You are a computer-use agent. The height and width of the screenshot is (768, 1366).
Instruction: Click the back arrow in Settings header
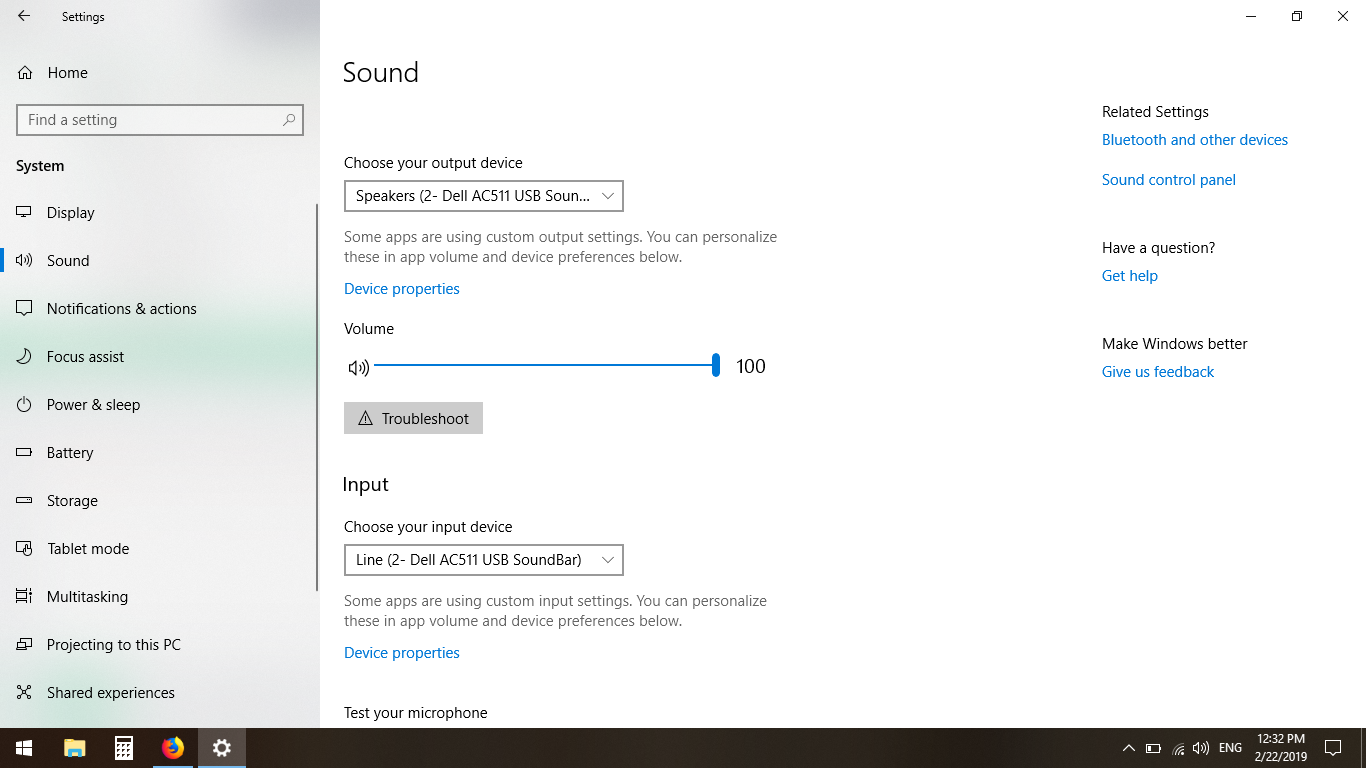24,16
